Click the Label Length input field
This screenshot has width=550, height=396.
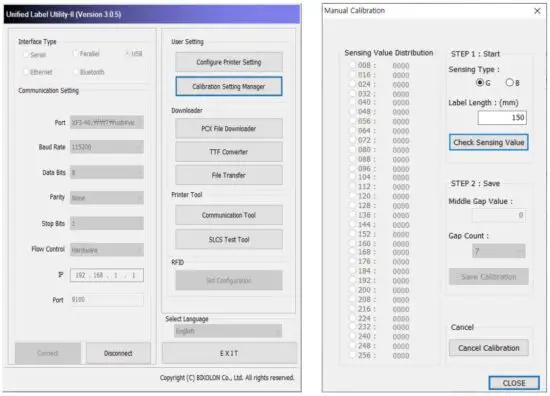[x=502, y=118]
